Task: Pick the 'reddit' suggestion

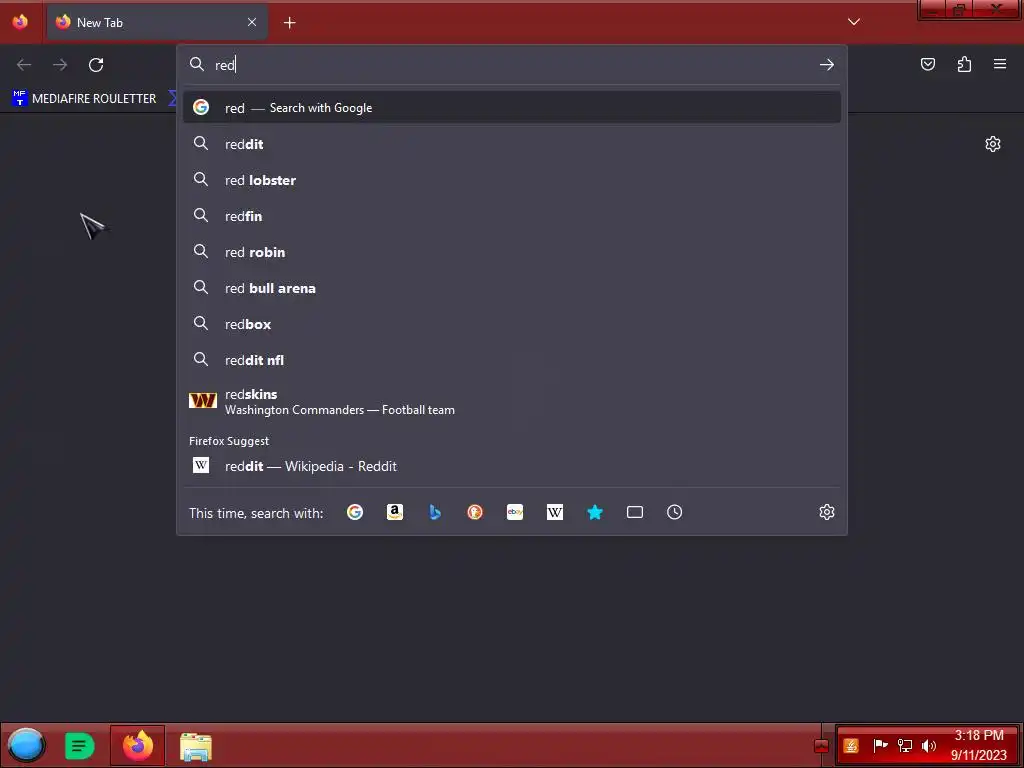Action: 512,144
